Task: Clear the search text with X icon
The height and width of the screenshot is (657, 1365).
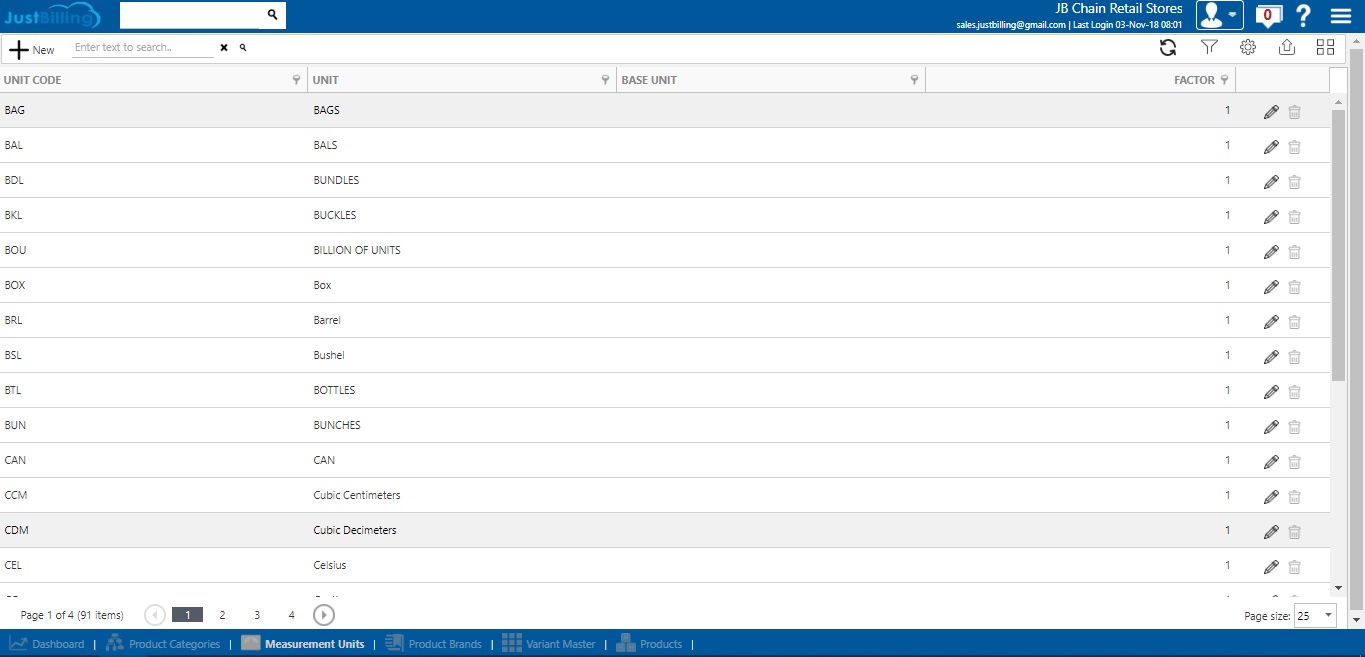Action: coord(224,48)
